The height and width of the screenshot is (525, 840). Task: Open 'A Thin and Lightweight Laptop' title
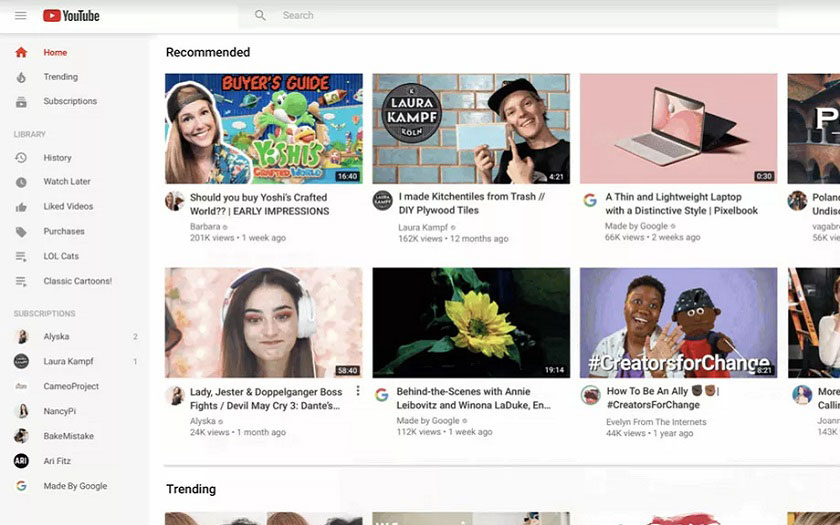(x=681, y=204)
